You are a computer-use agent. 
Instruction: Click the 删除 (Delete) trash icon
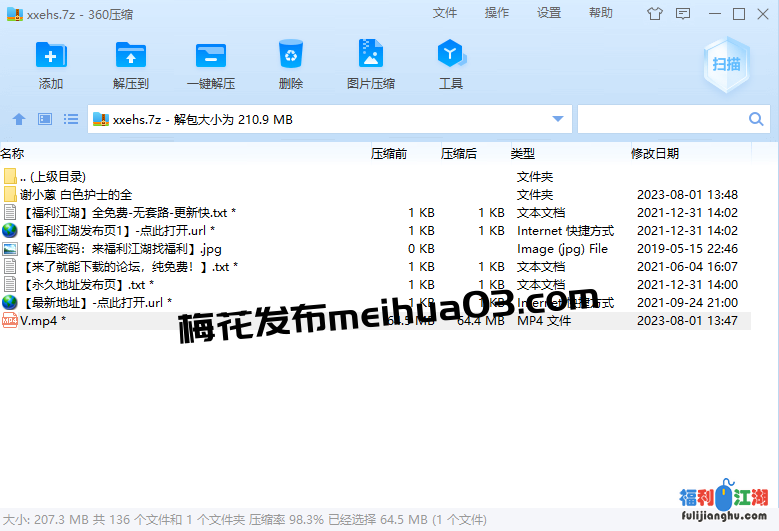coord(291,54)
